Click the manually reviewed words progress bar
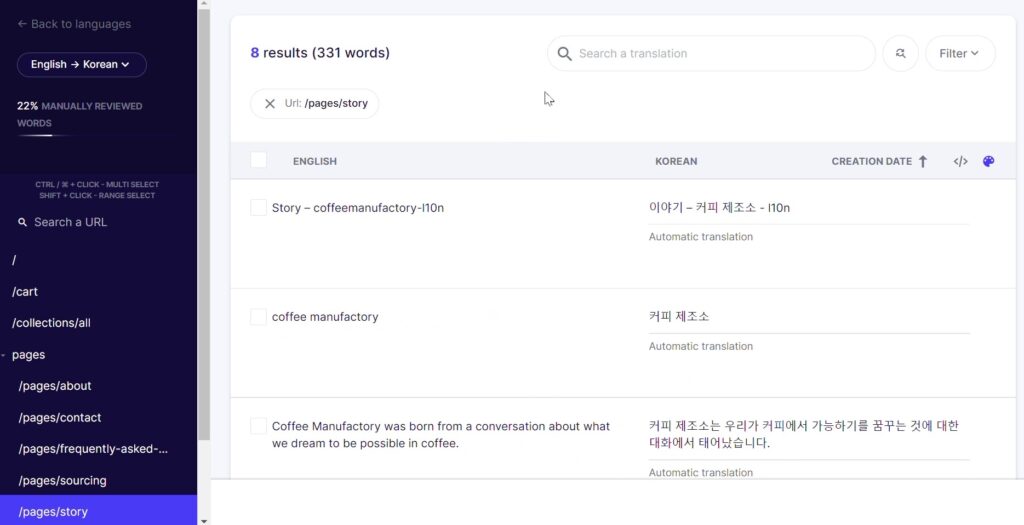The image size is (1024, 525). (x=34, y=135)
